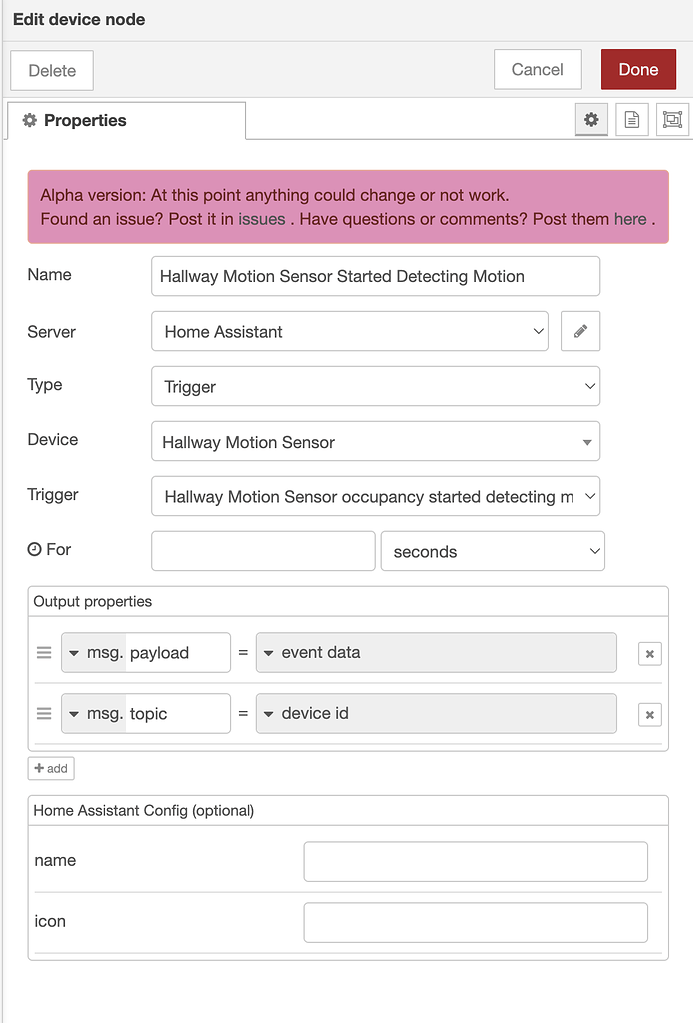Cancel editing the device node
This screenshot has height=1023, width=693.
pos(537,69)
